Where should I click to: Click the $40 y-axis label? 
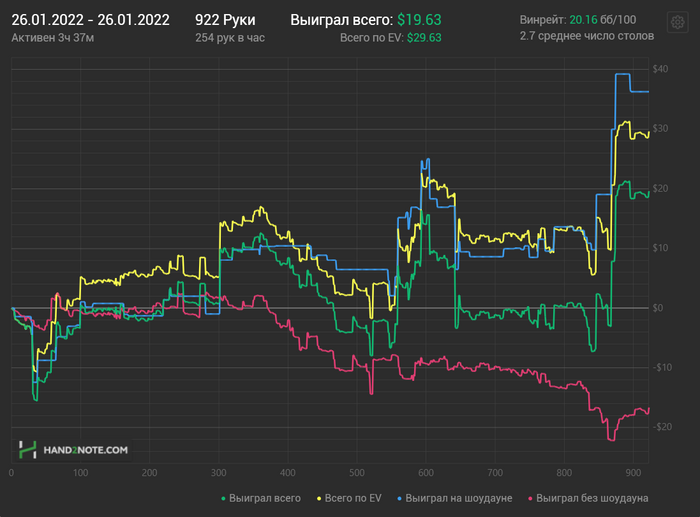coord(660,69)
